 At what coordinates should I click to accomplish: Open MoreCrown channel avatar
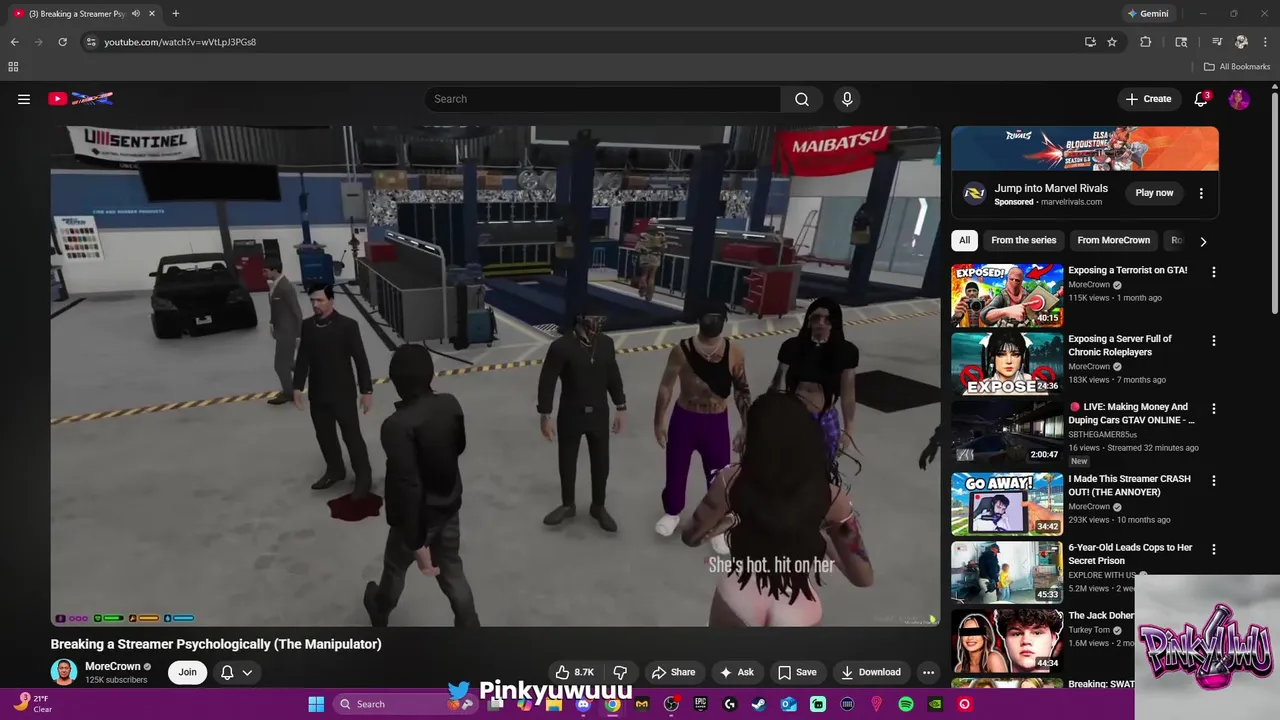coord(64,672)
